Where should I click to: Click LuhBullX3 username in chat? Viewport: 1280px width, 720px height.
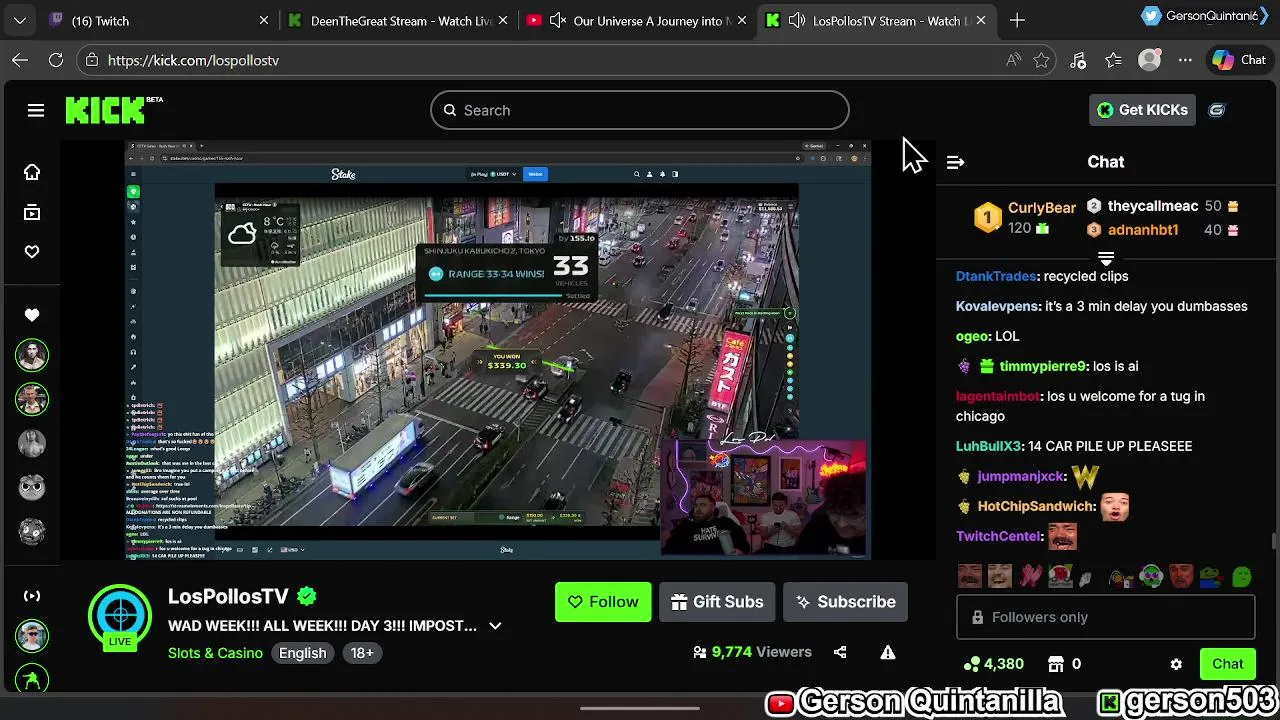[988, 446]
